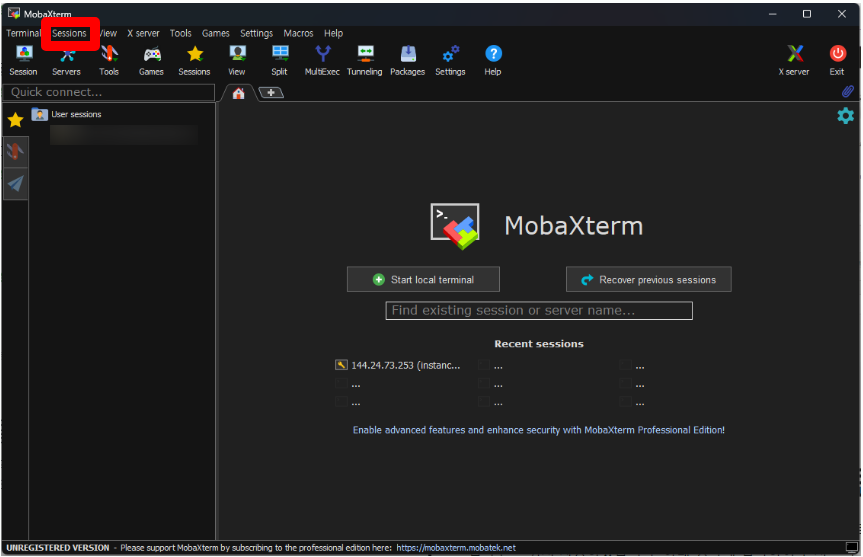Click the Quick connect field

coord(109,92)
